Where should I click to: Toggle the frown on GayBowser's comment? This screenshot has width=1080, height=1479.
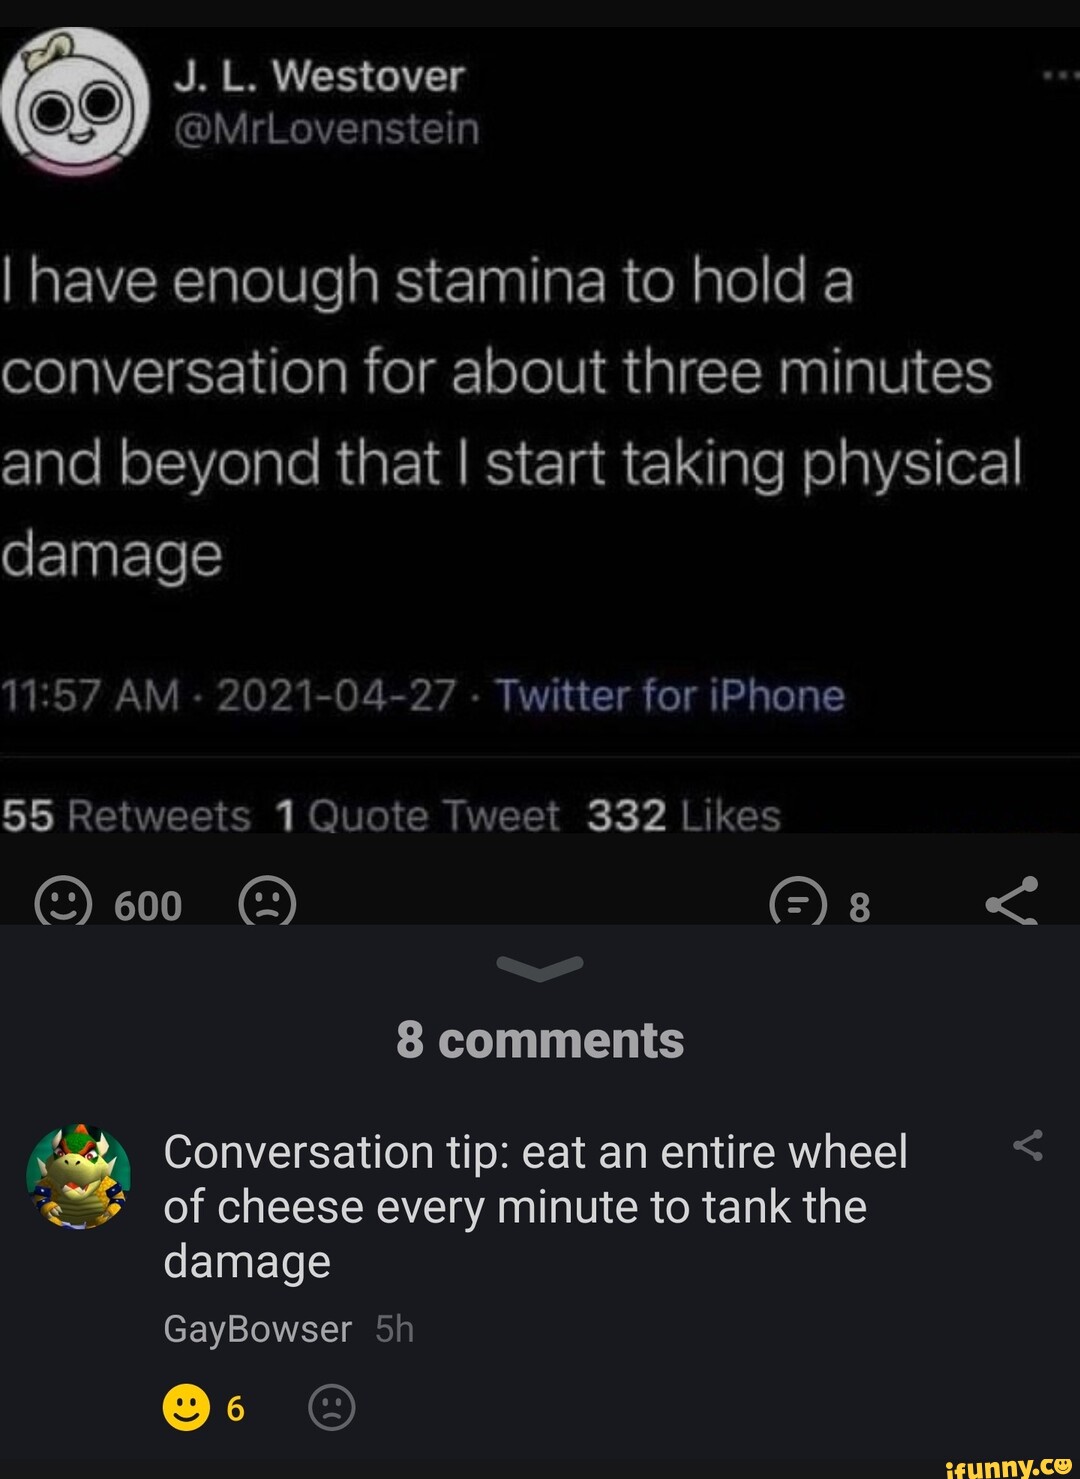tap(332, 1408)
